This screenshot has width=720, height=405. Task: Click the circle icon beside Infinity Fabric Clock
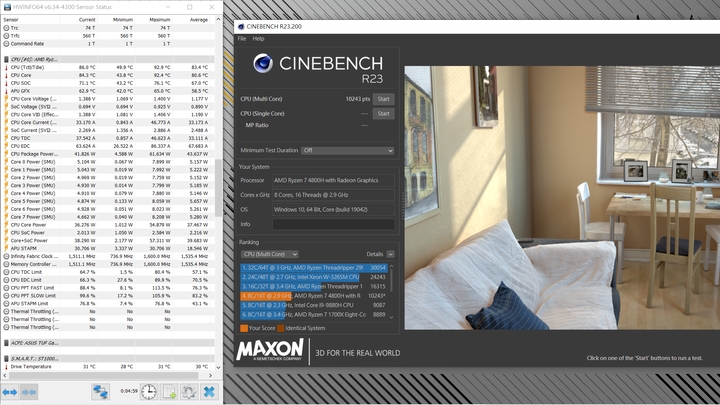[x=6, y=256]
